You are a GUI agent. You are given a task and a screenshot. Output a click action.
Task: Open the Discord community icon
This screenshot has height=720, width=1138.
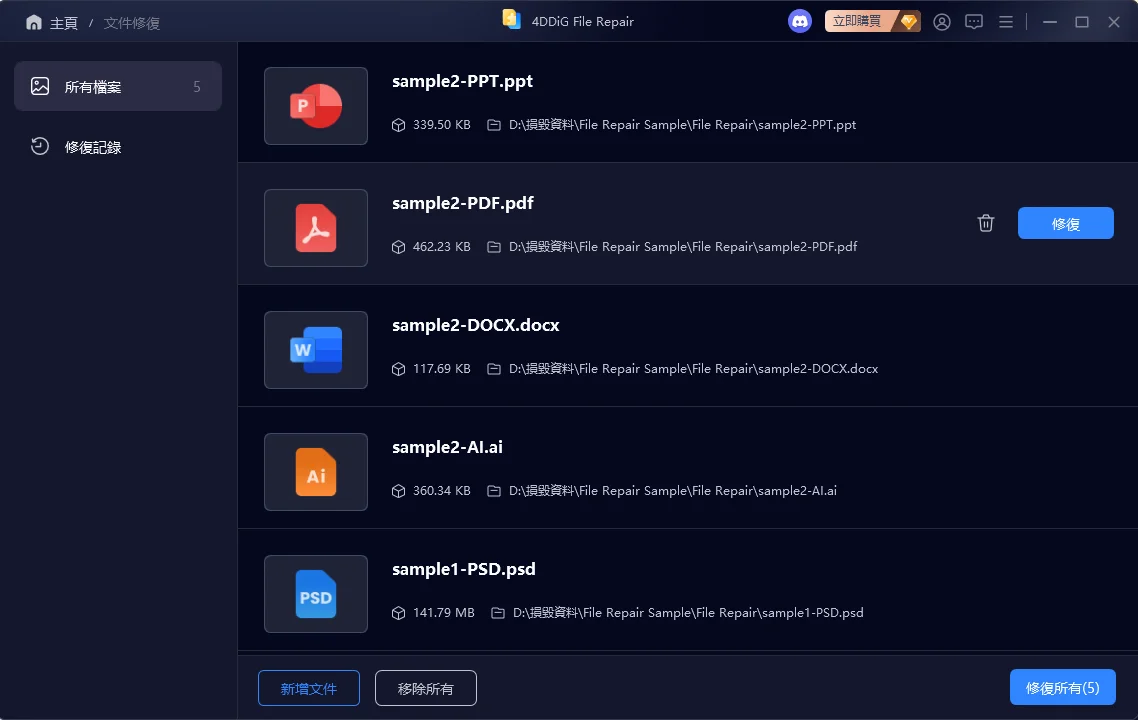tap(800, 22)
